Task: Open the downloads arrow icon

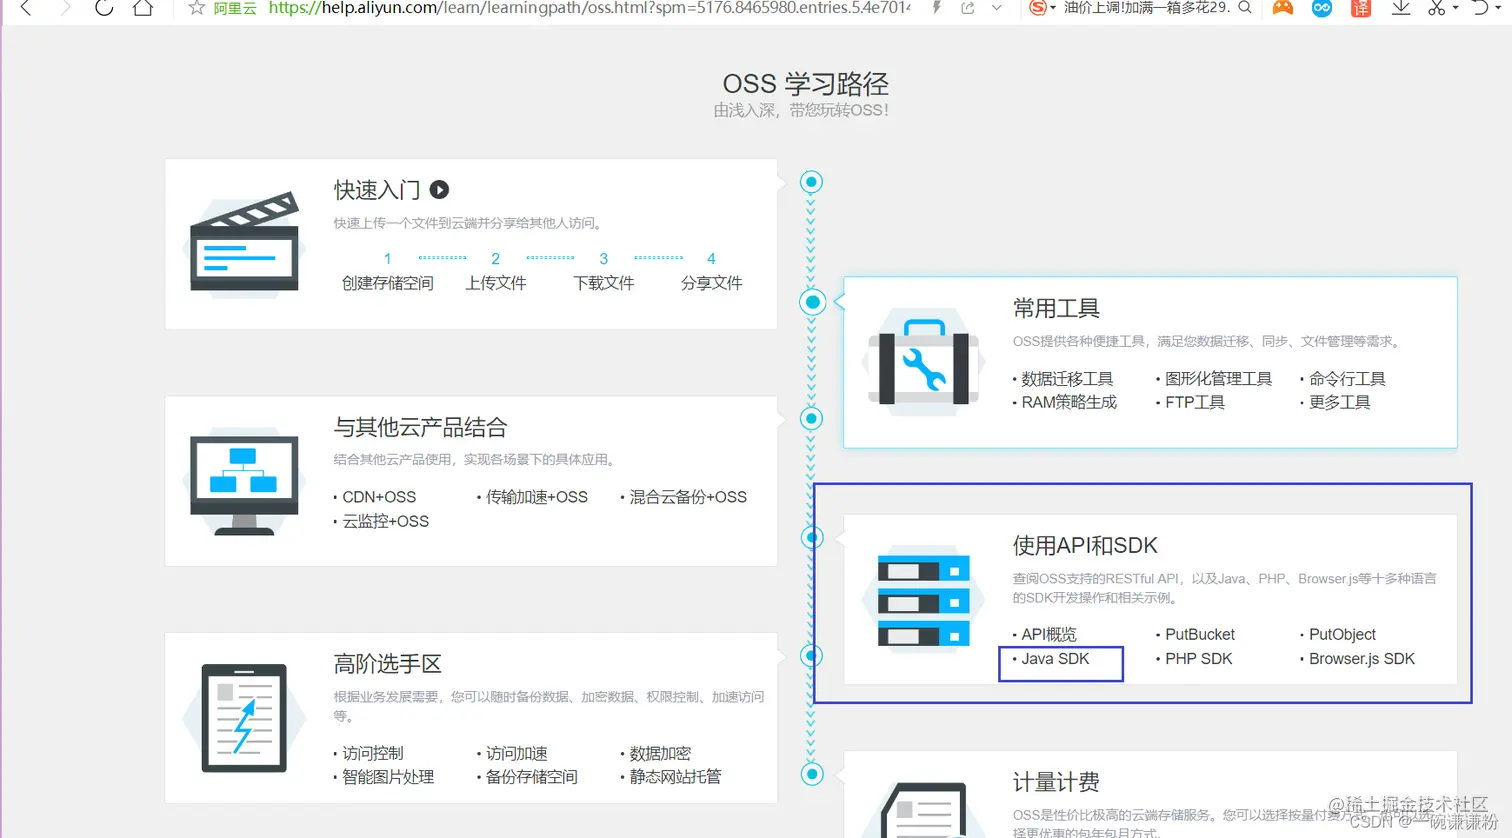Action: [x=1401, y=8]
